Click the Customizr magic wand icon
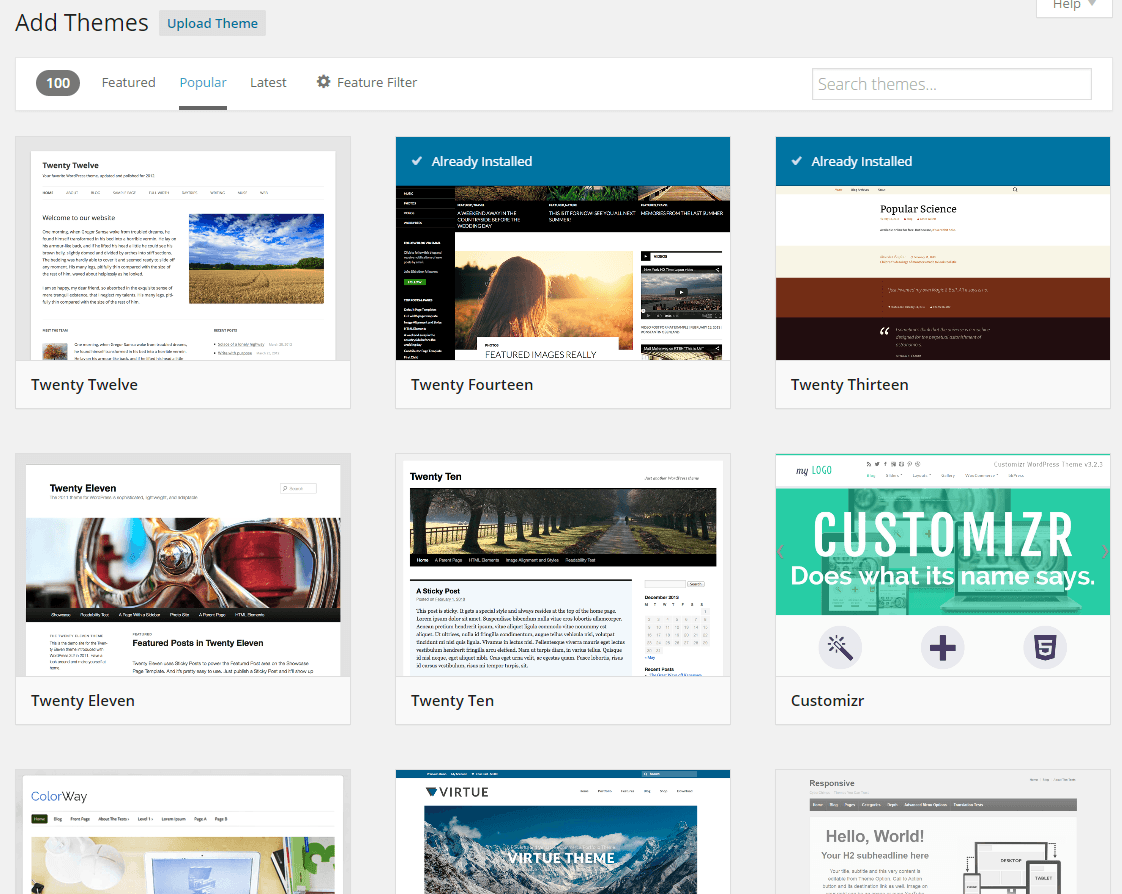1122x894 pixels. 840,647
